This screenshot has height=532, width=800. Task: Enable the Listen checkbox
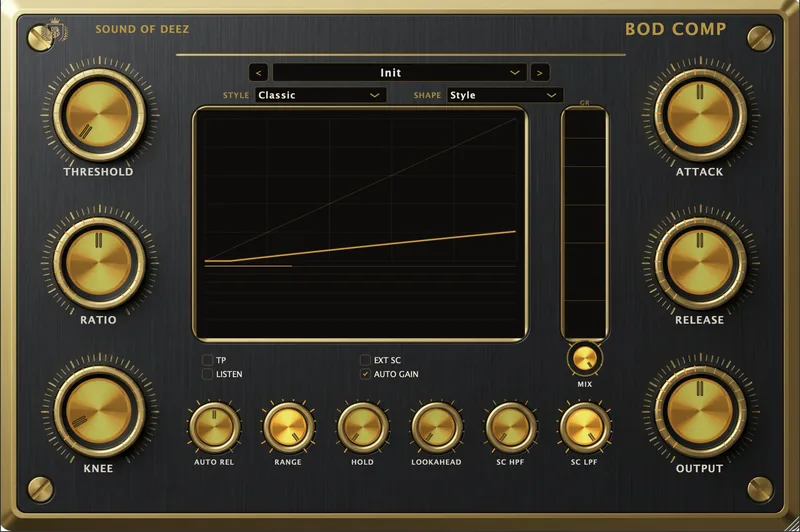click(x=207, y=374)
